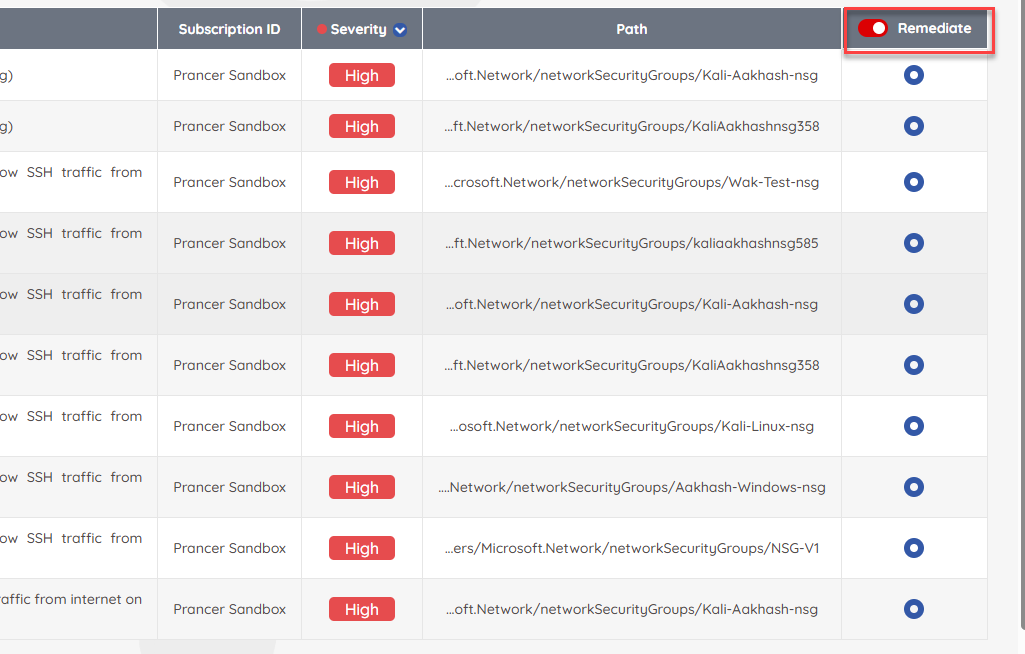1025x654 pixels.
Task: Click the vertical scrollbar at right edge
Action: click(x=1022, y=314)
